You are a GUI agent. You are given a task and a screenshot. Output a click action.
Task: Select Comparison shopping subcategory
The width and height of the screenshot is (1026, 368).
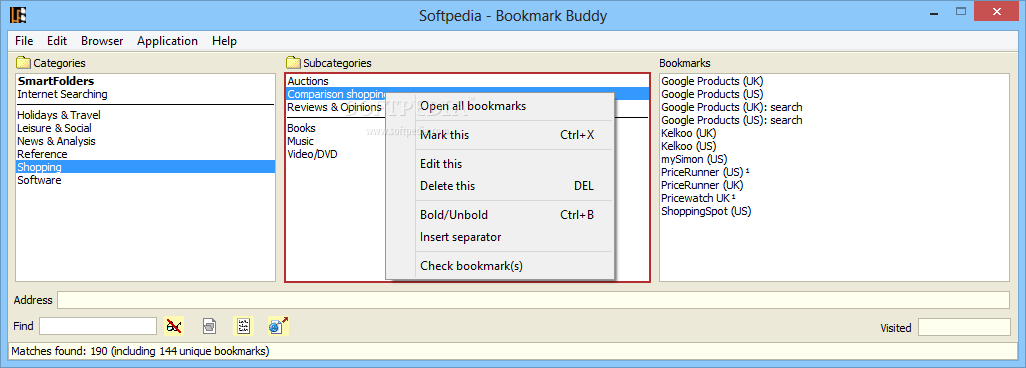point(336,94)
